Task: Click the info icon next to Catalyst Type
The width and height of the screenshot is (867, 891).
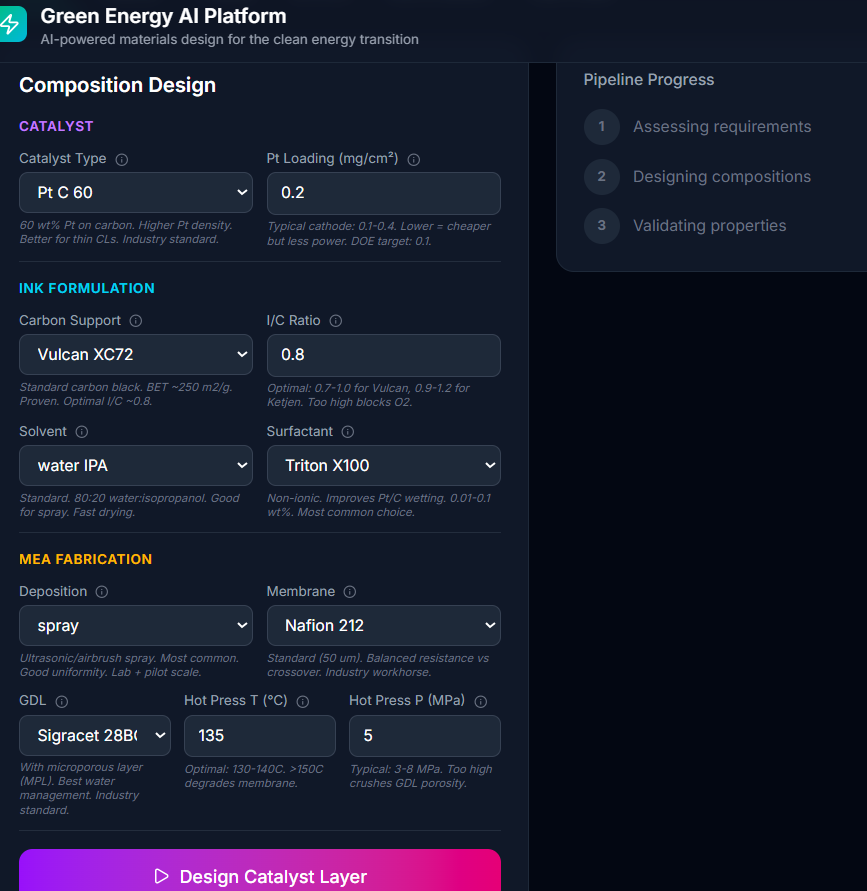Action: click(x=122, y=160)
